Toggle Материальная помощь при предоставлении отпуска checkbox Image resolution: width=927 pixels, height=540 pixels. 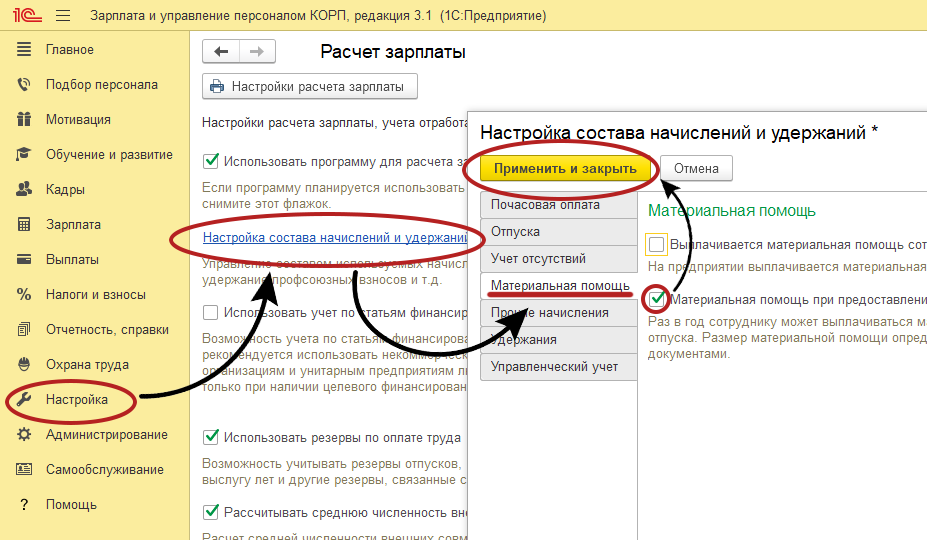click(657, 298)
